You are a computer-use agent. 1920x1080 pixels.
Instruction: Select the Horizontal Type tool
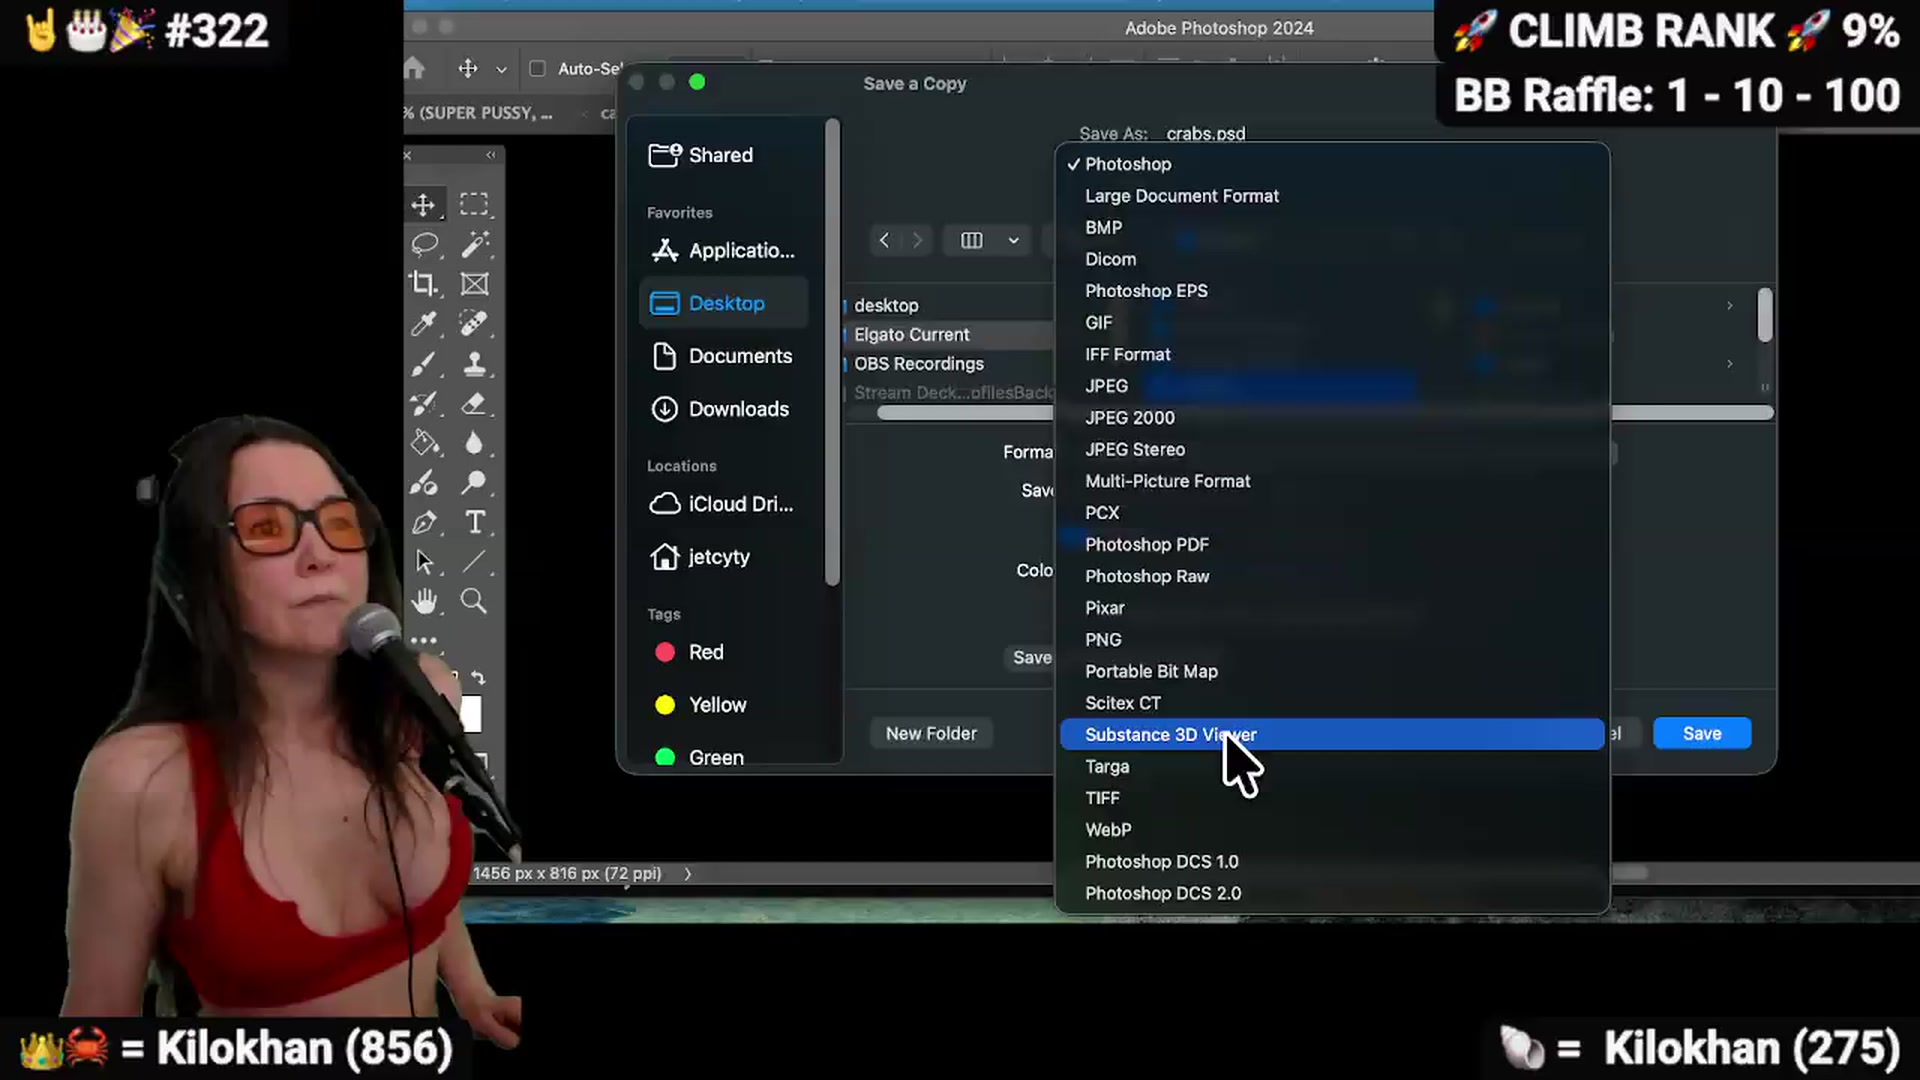pos(474,522)
